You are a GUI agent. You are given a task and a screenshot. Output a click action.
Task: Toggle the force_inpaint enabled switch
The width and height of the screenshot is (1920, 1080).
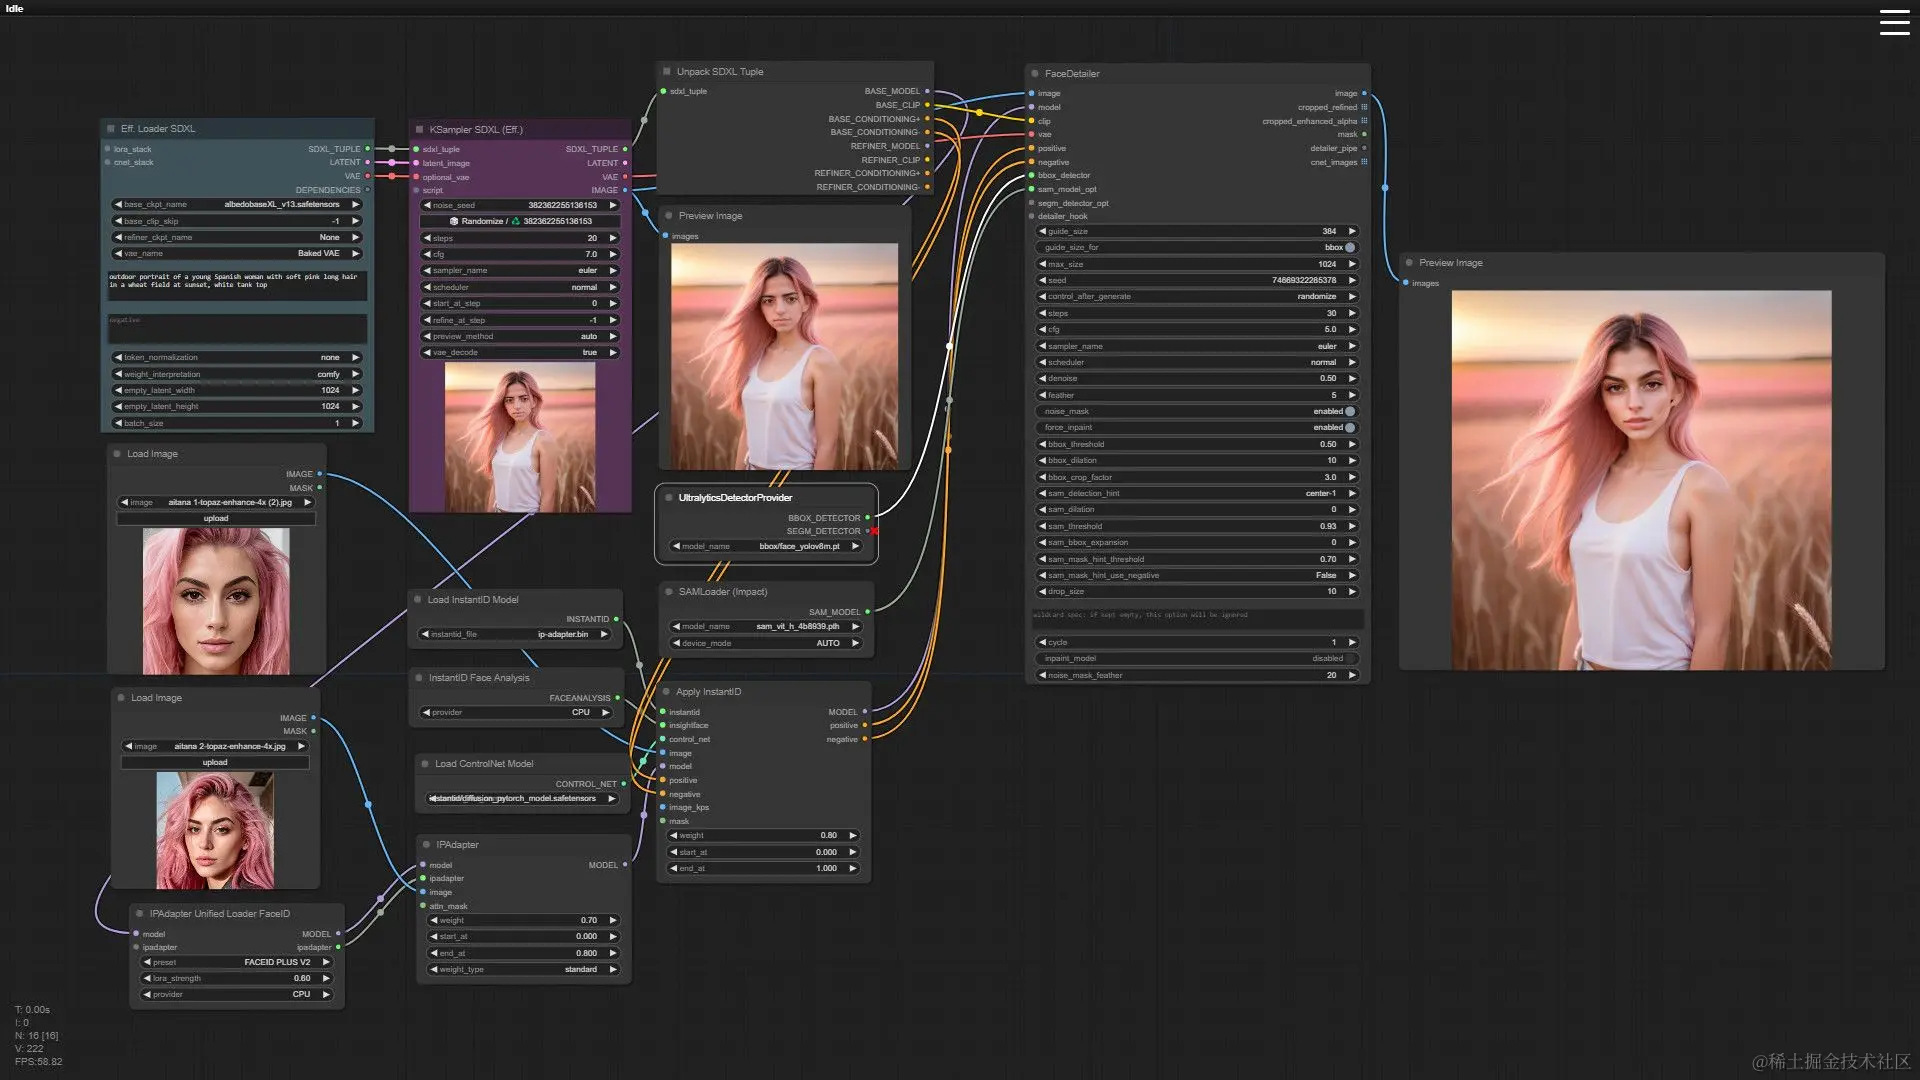[x=1349, y=427]
